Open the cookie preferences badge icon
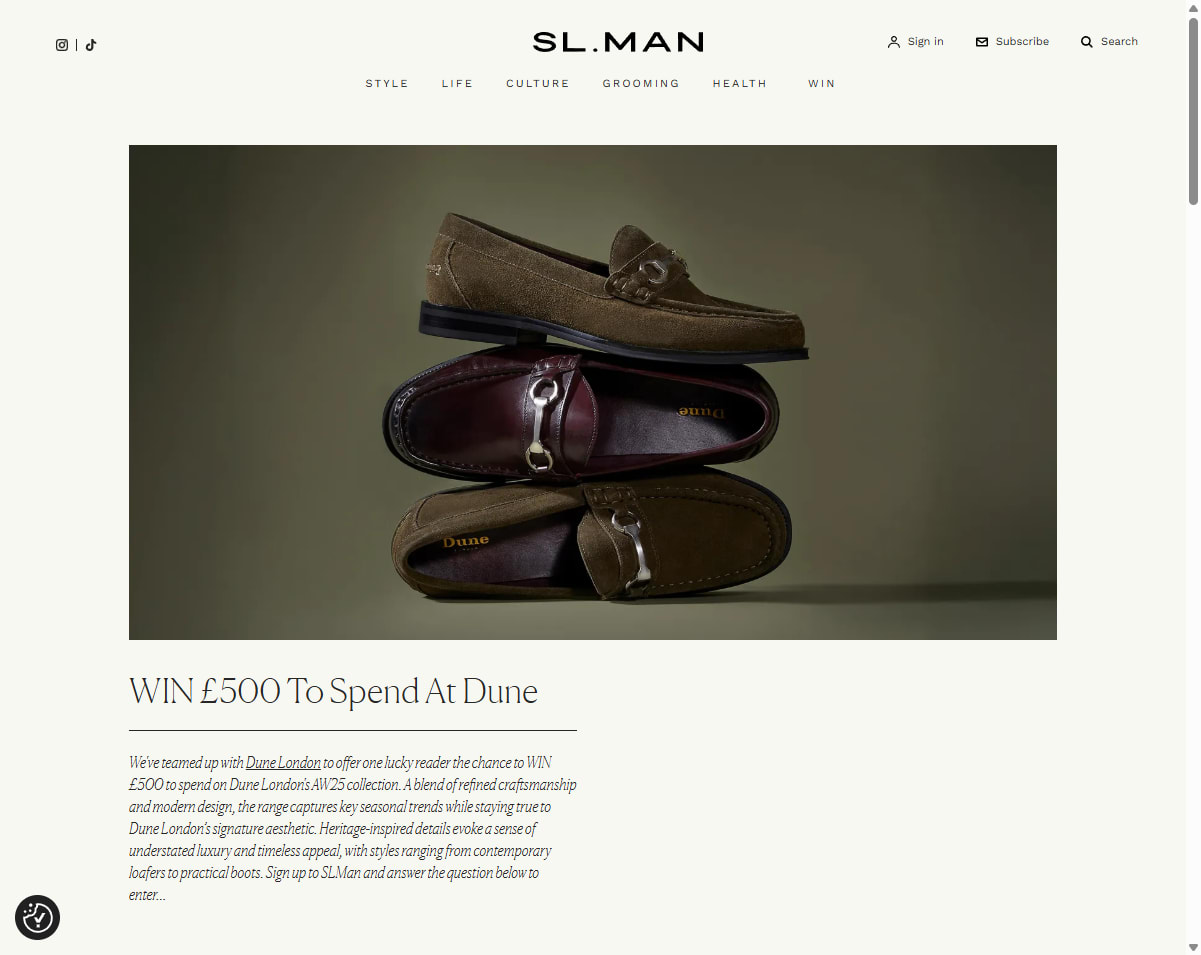The height and width of the screenshot is (955, 1201). (x=38, y=917)
